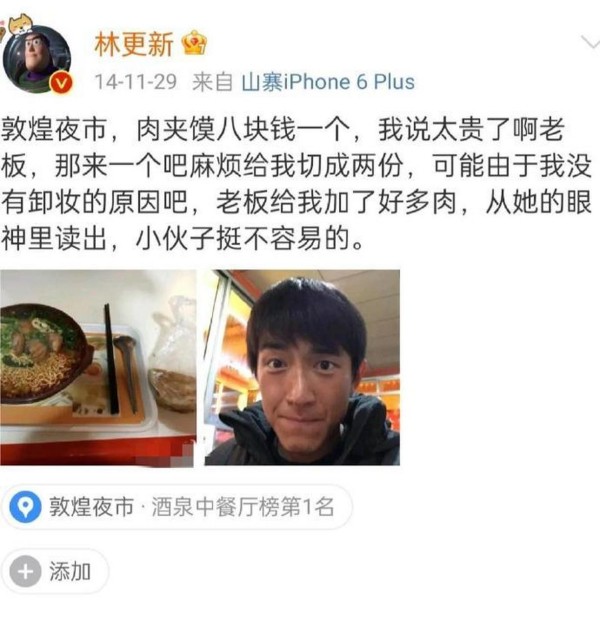The image size is (600, 626).
Task: Expand the chevron menu at post corner
Action: point(591,42)
